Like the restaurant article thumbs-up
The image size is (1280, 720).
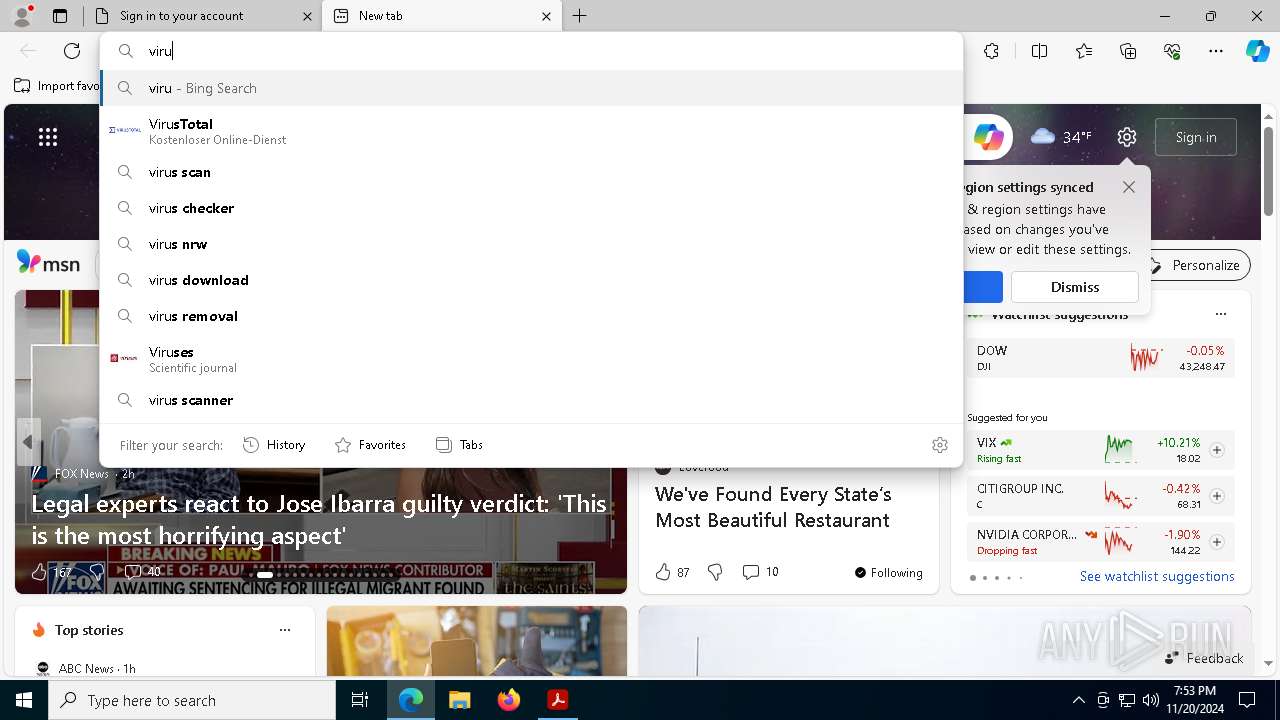click(663, 572)
